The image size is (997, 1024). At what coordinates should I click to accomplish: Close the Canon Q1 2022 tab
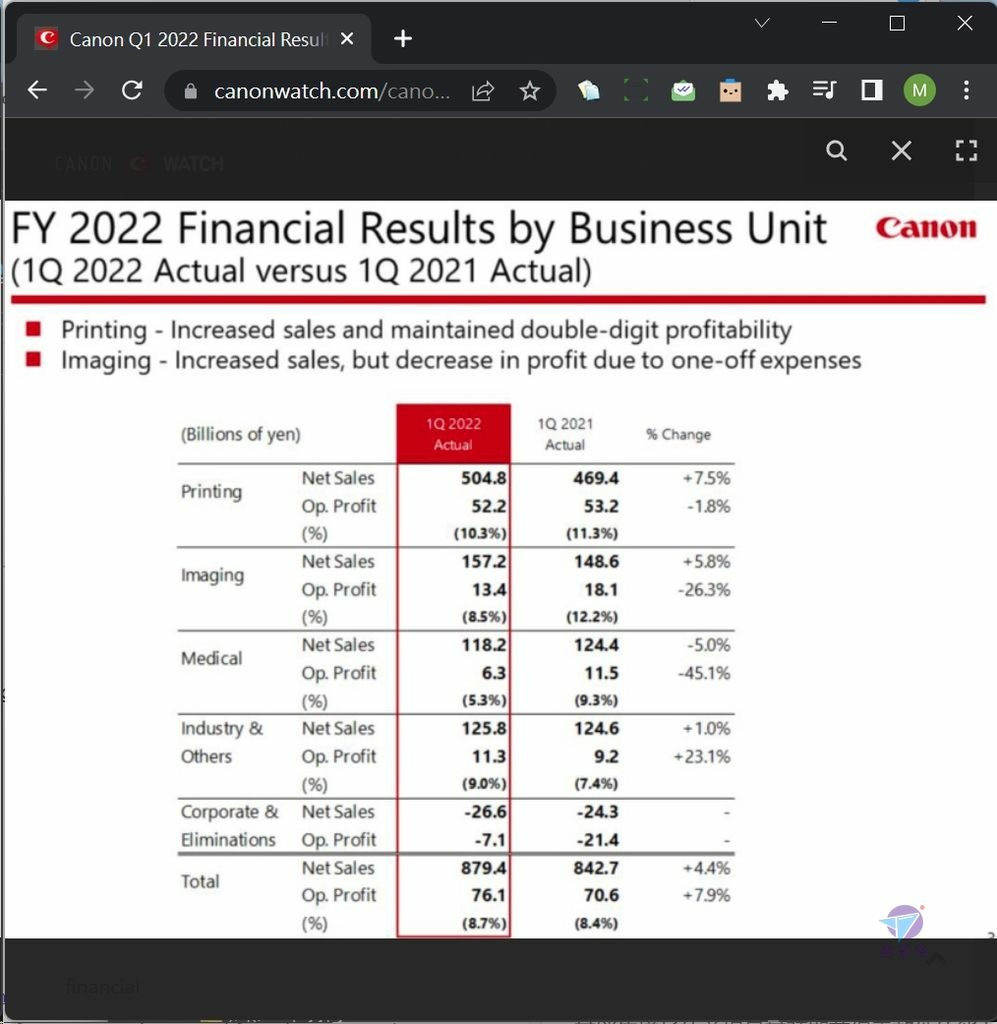click(347, 39)
